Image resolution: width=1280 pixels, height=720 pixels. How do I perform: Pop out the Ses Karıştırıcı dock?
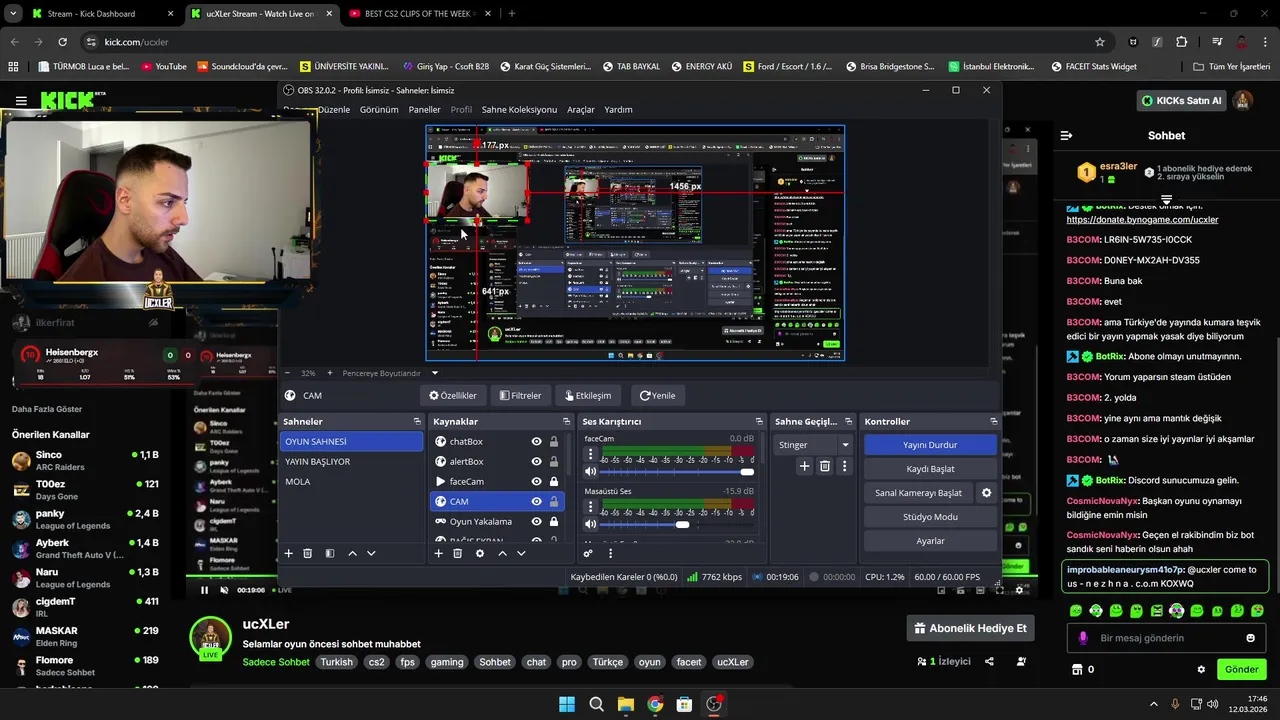pos(759,421)
